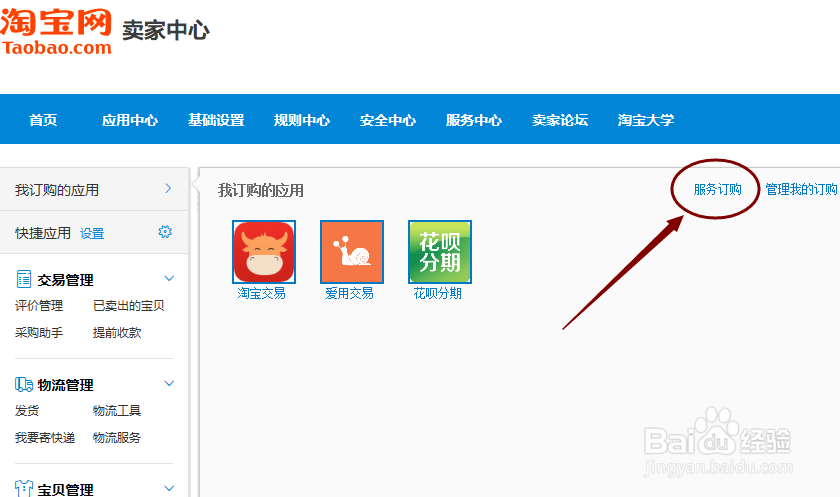Click the 宝贝管理 shirt icon

click(24, 488)
